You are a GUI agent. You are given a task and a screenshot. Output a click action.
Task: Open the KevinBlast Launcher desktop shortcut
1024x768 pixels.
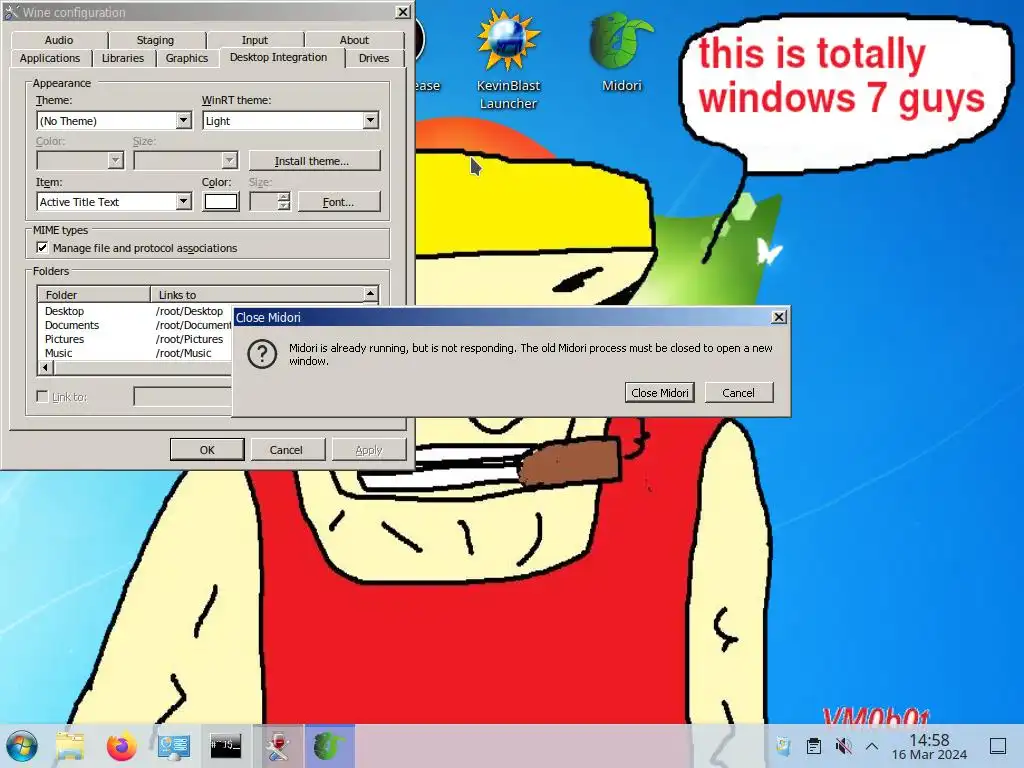508,60
